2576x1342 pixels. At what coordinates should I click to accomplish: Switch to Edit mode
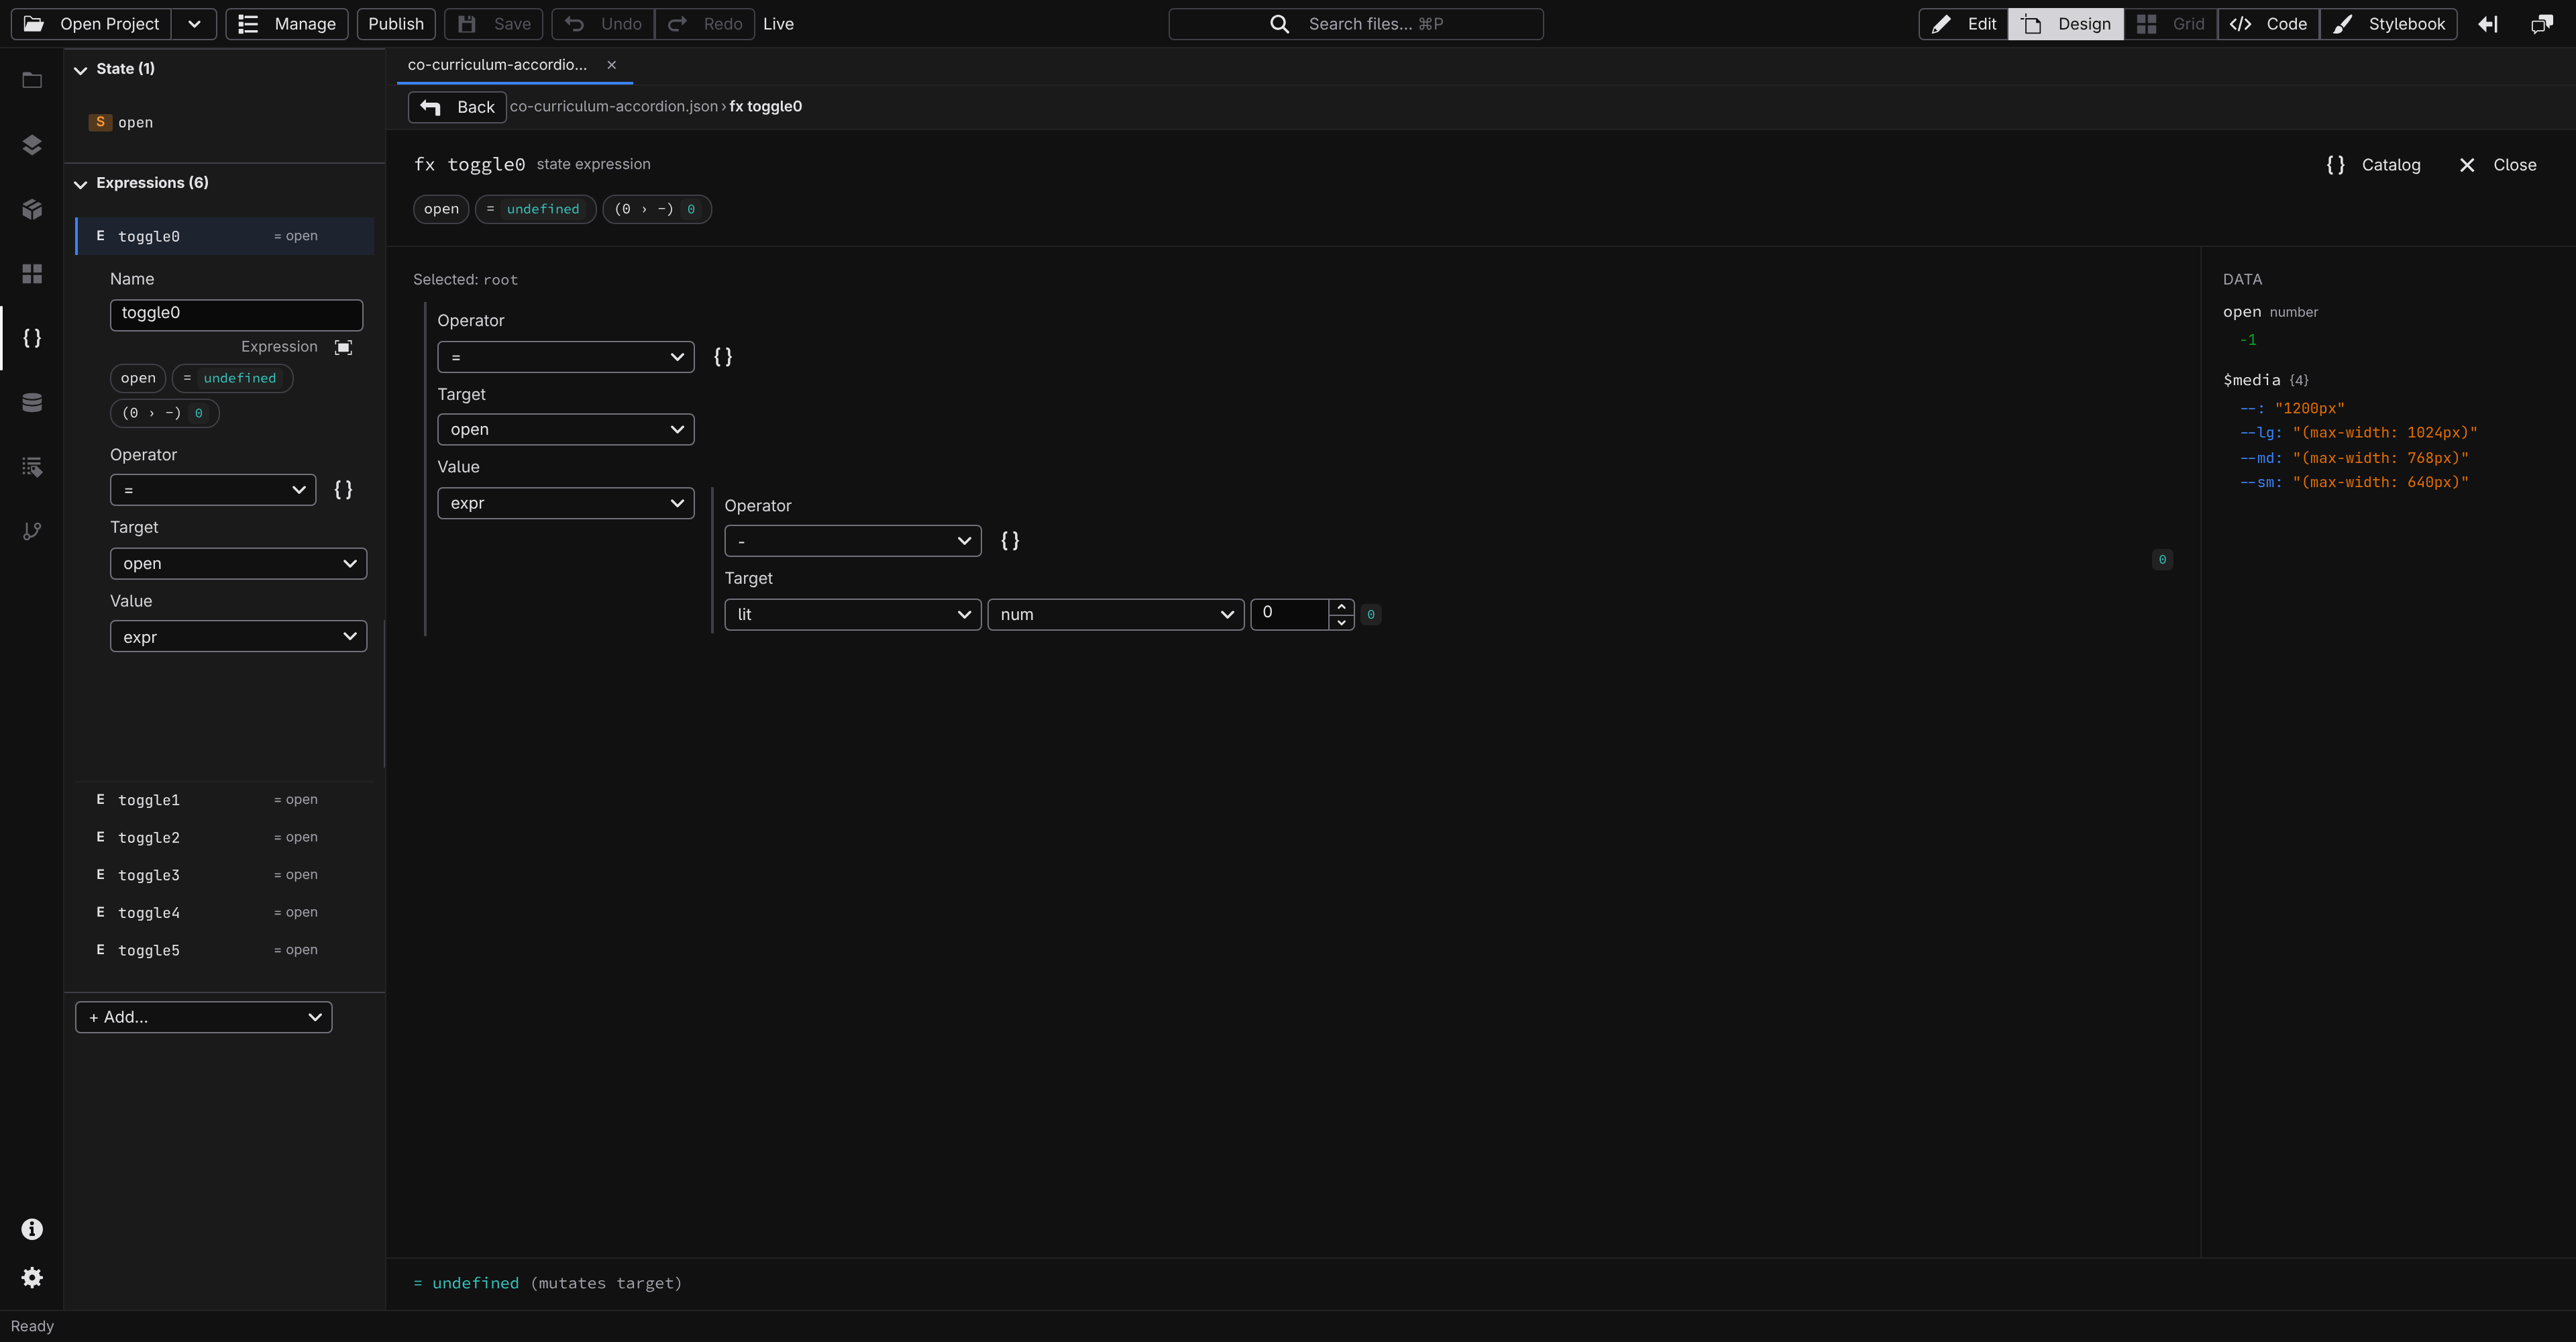tap(1964, 24)
